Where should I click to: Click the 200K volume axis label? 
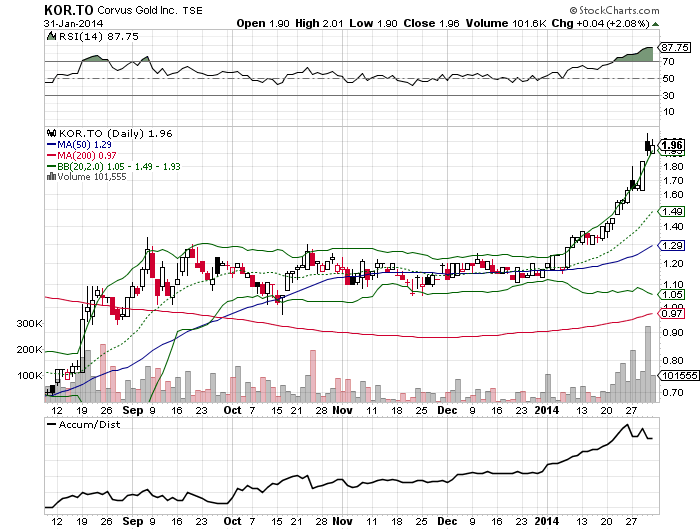coord(29,350)
